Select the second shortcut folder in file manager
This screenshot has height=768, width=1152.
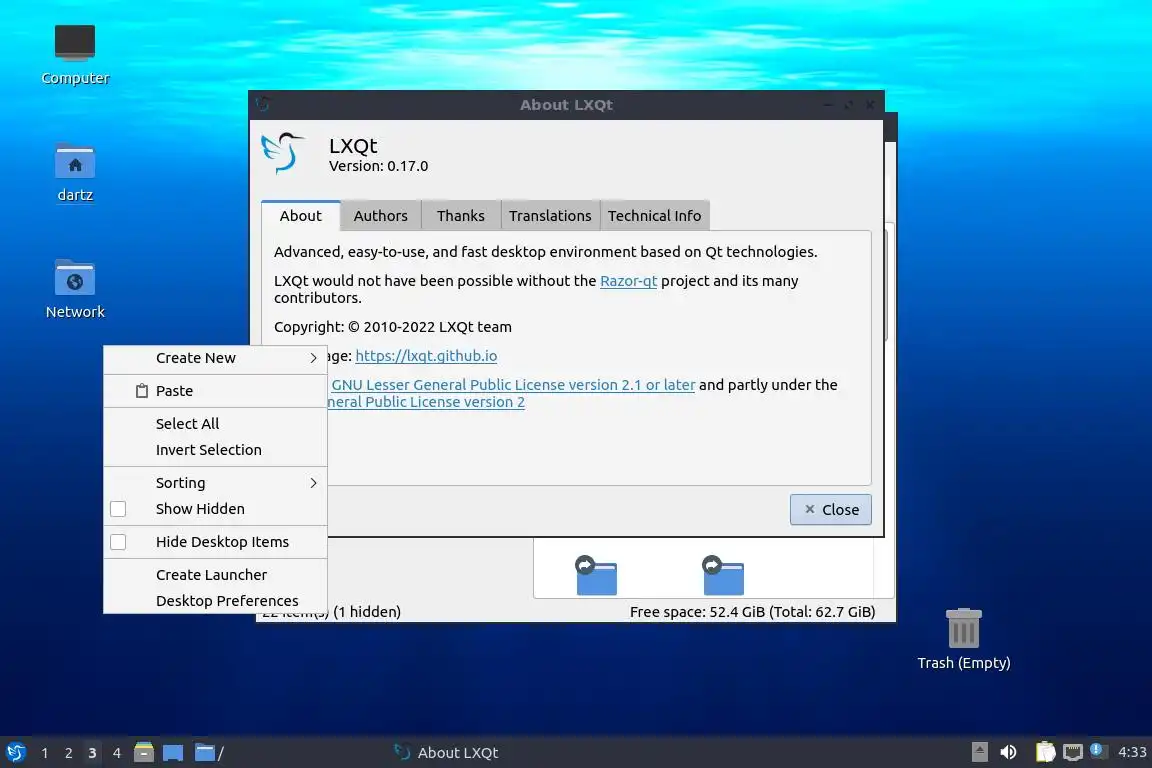pyautogui.click(x=723, y=575)
